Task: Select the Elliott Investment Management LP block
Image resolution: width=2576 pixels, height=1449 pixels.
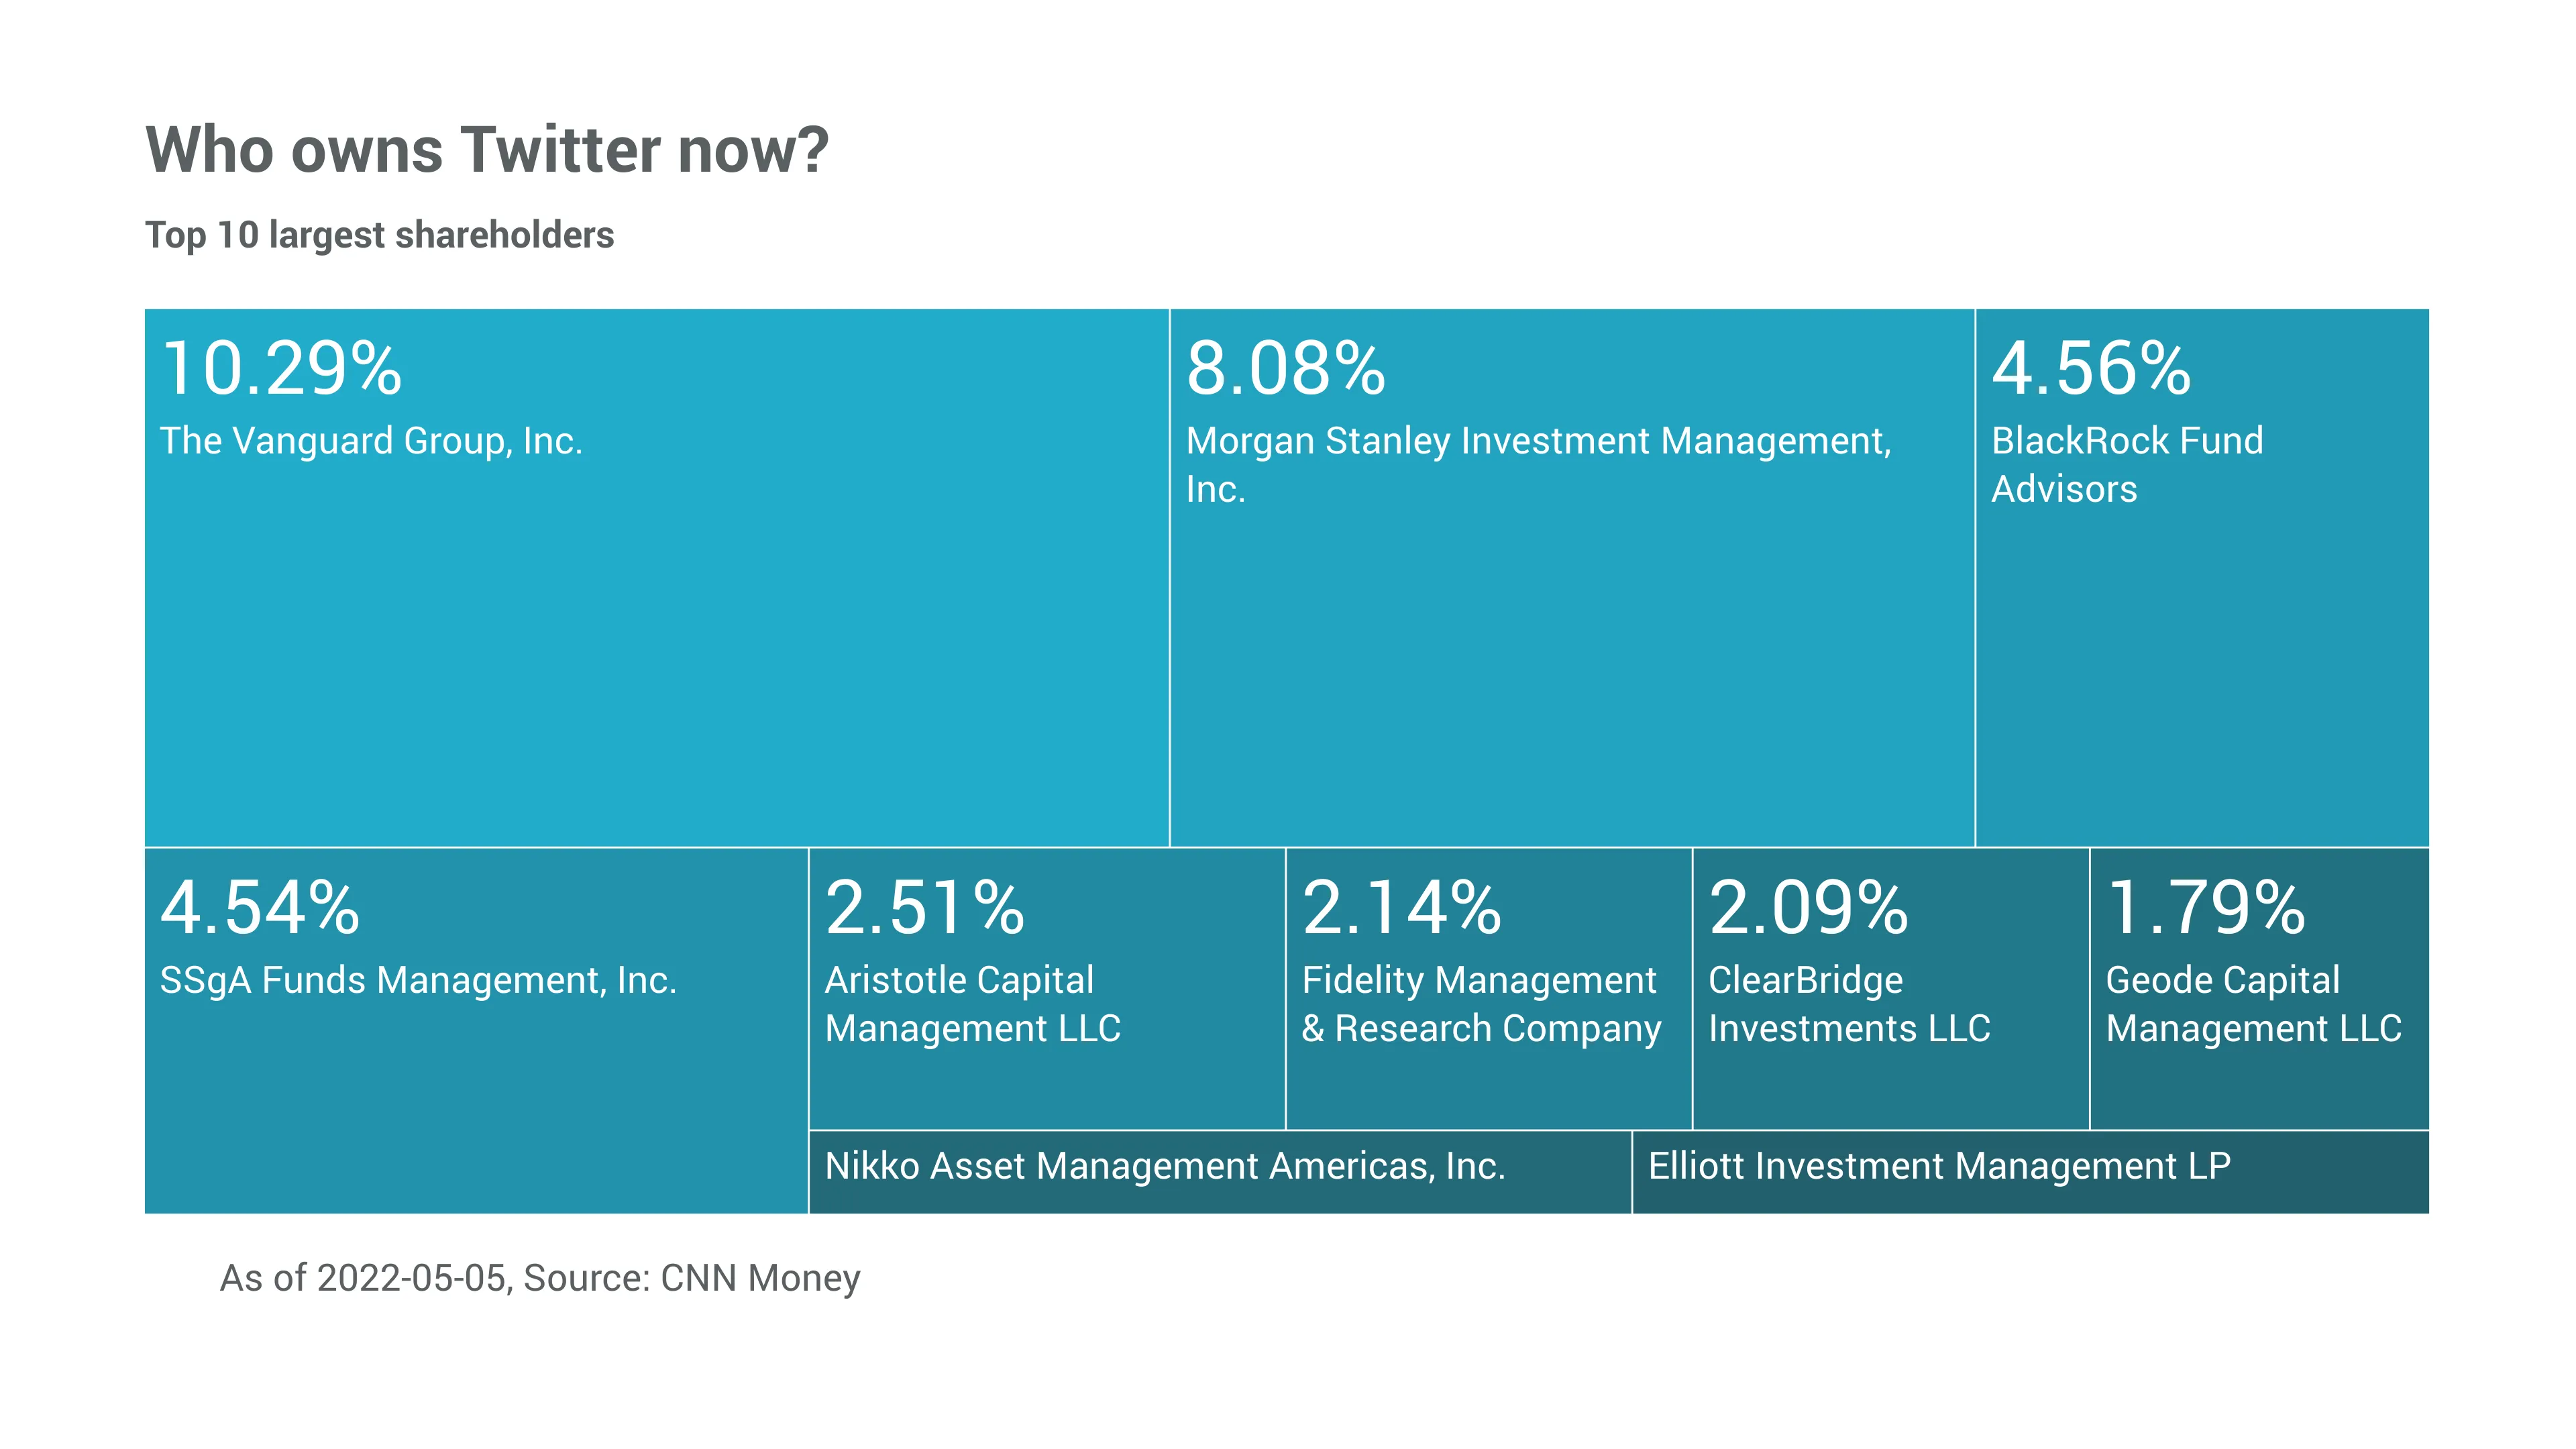Action: 2029,1171
